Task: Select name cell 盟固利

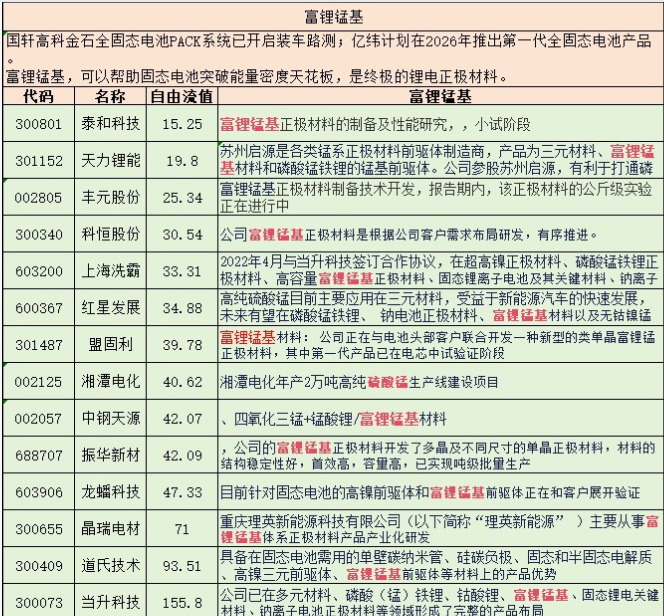Action: pyautogui.click(x=110, y=345)
